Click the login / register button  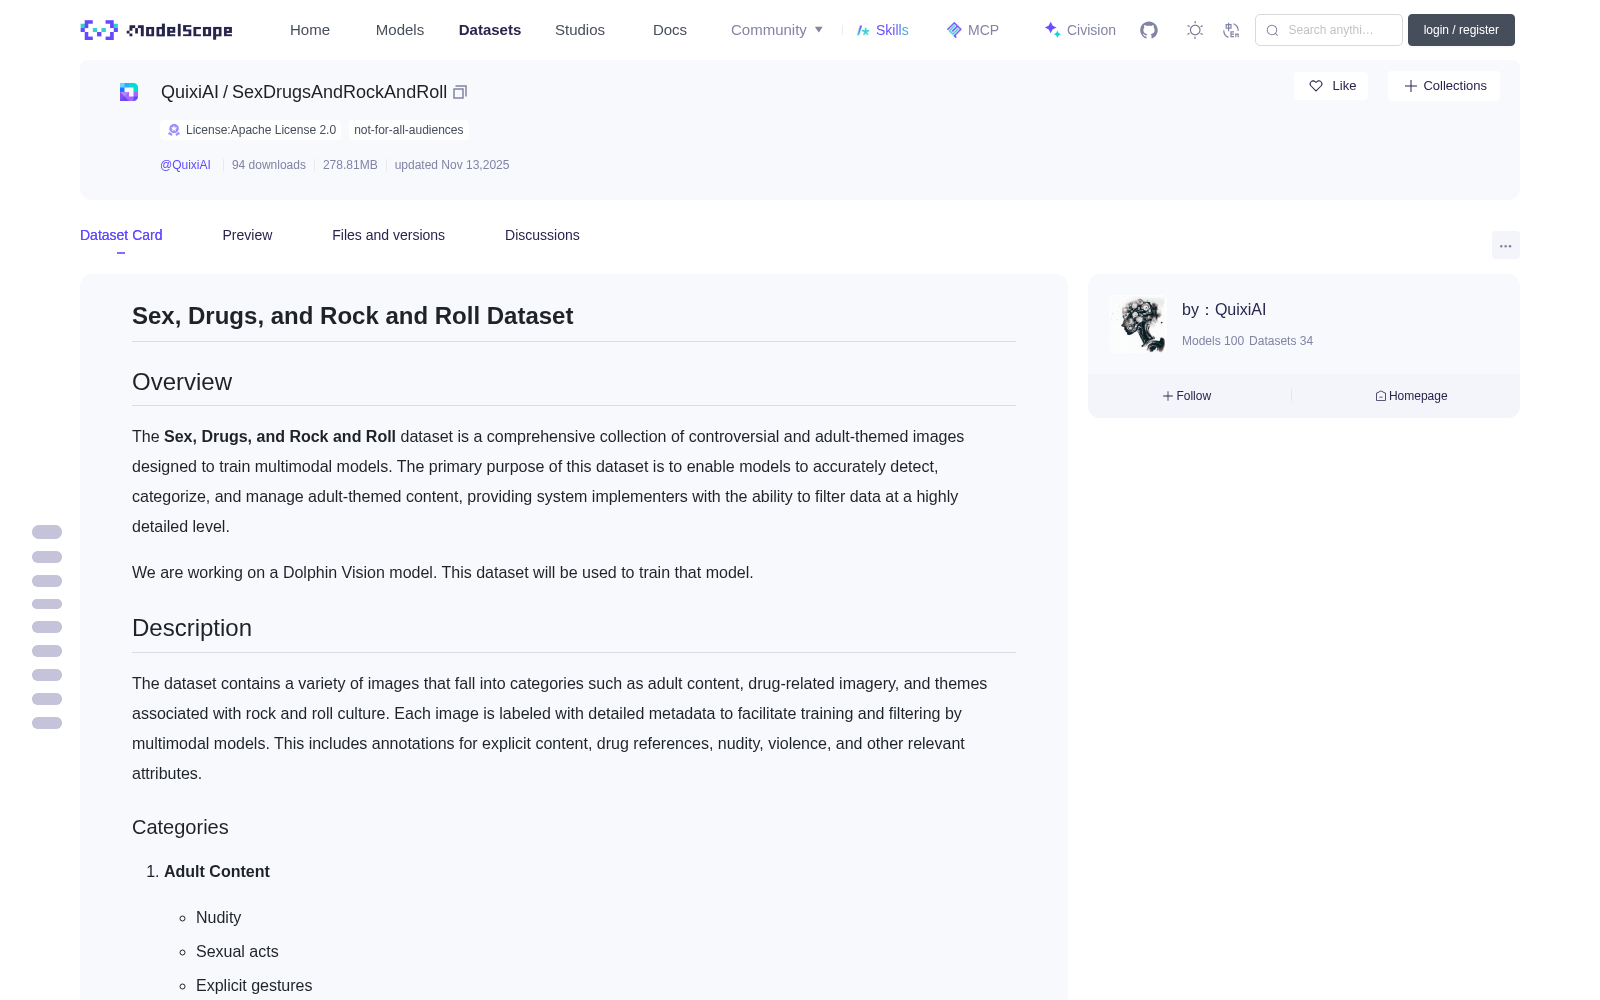pos(1461,30)
